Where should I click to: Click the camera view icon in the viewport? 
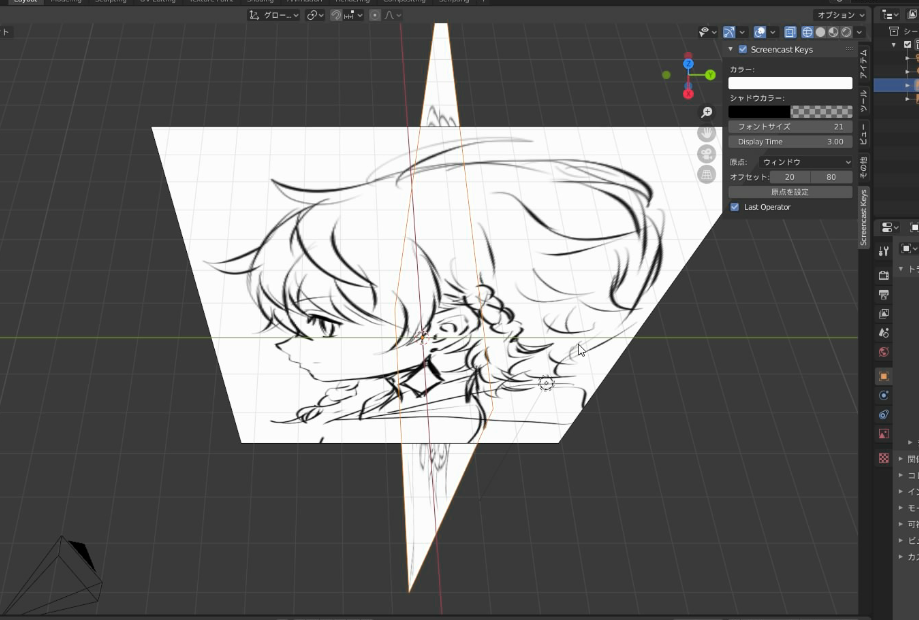coord(706,154)
